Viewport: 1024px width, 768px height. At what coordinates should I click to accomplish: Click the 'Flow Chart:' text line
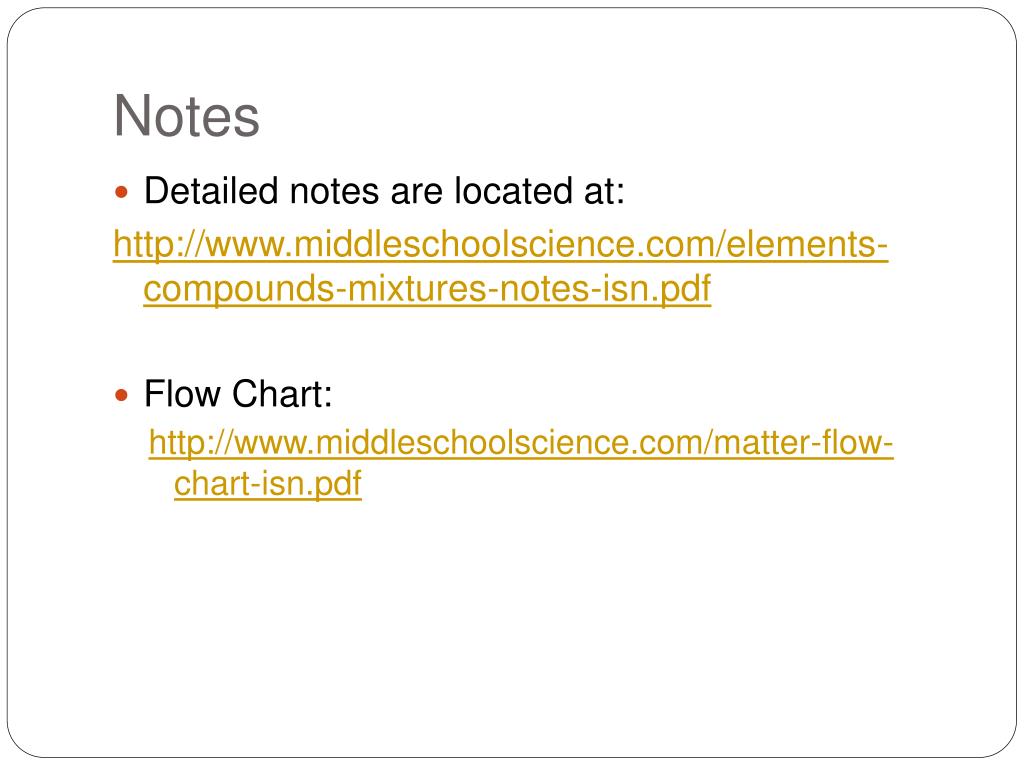(238, 394)
